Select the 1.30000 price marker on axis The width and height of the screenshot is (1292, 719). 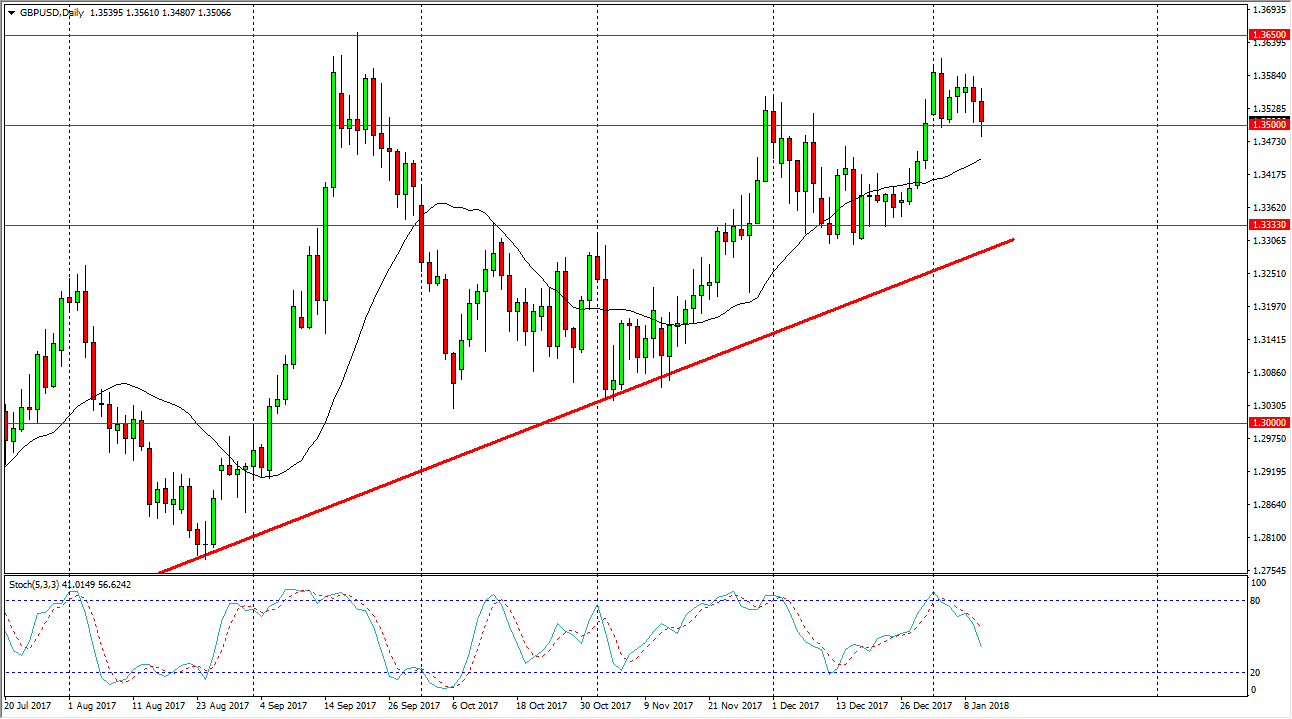pyautogui.click(x=1271, y=423)
